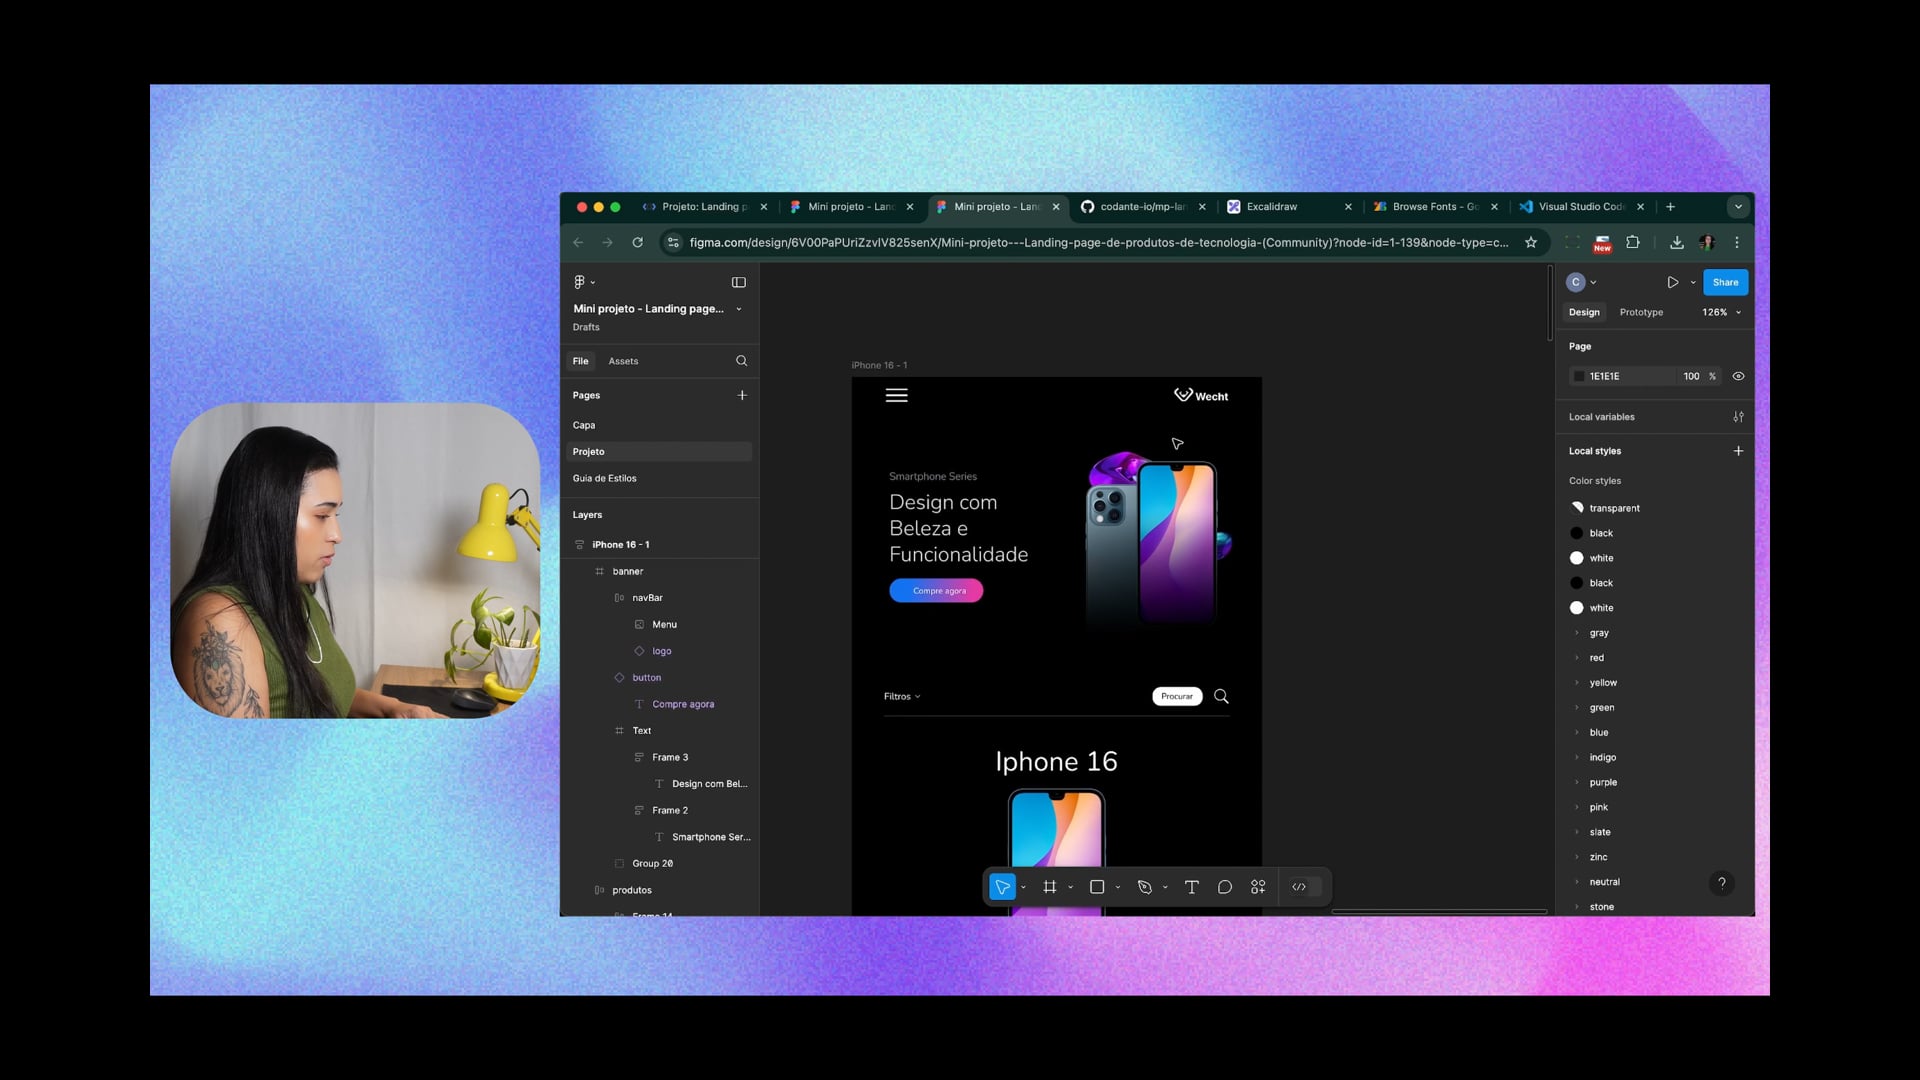Toggle the sidebar collapse icon
The width and height of the screenshot is (1920, 1080).
click(739, 282)
